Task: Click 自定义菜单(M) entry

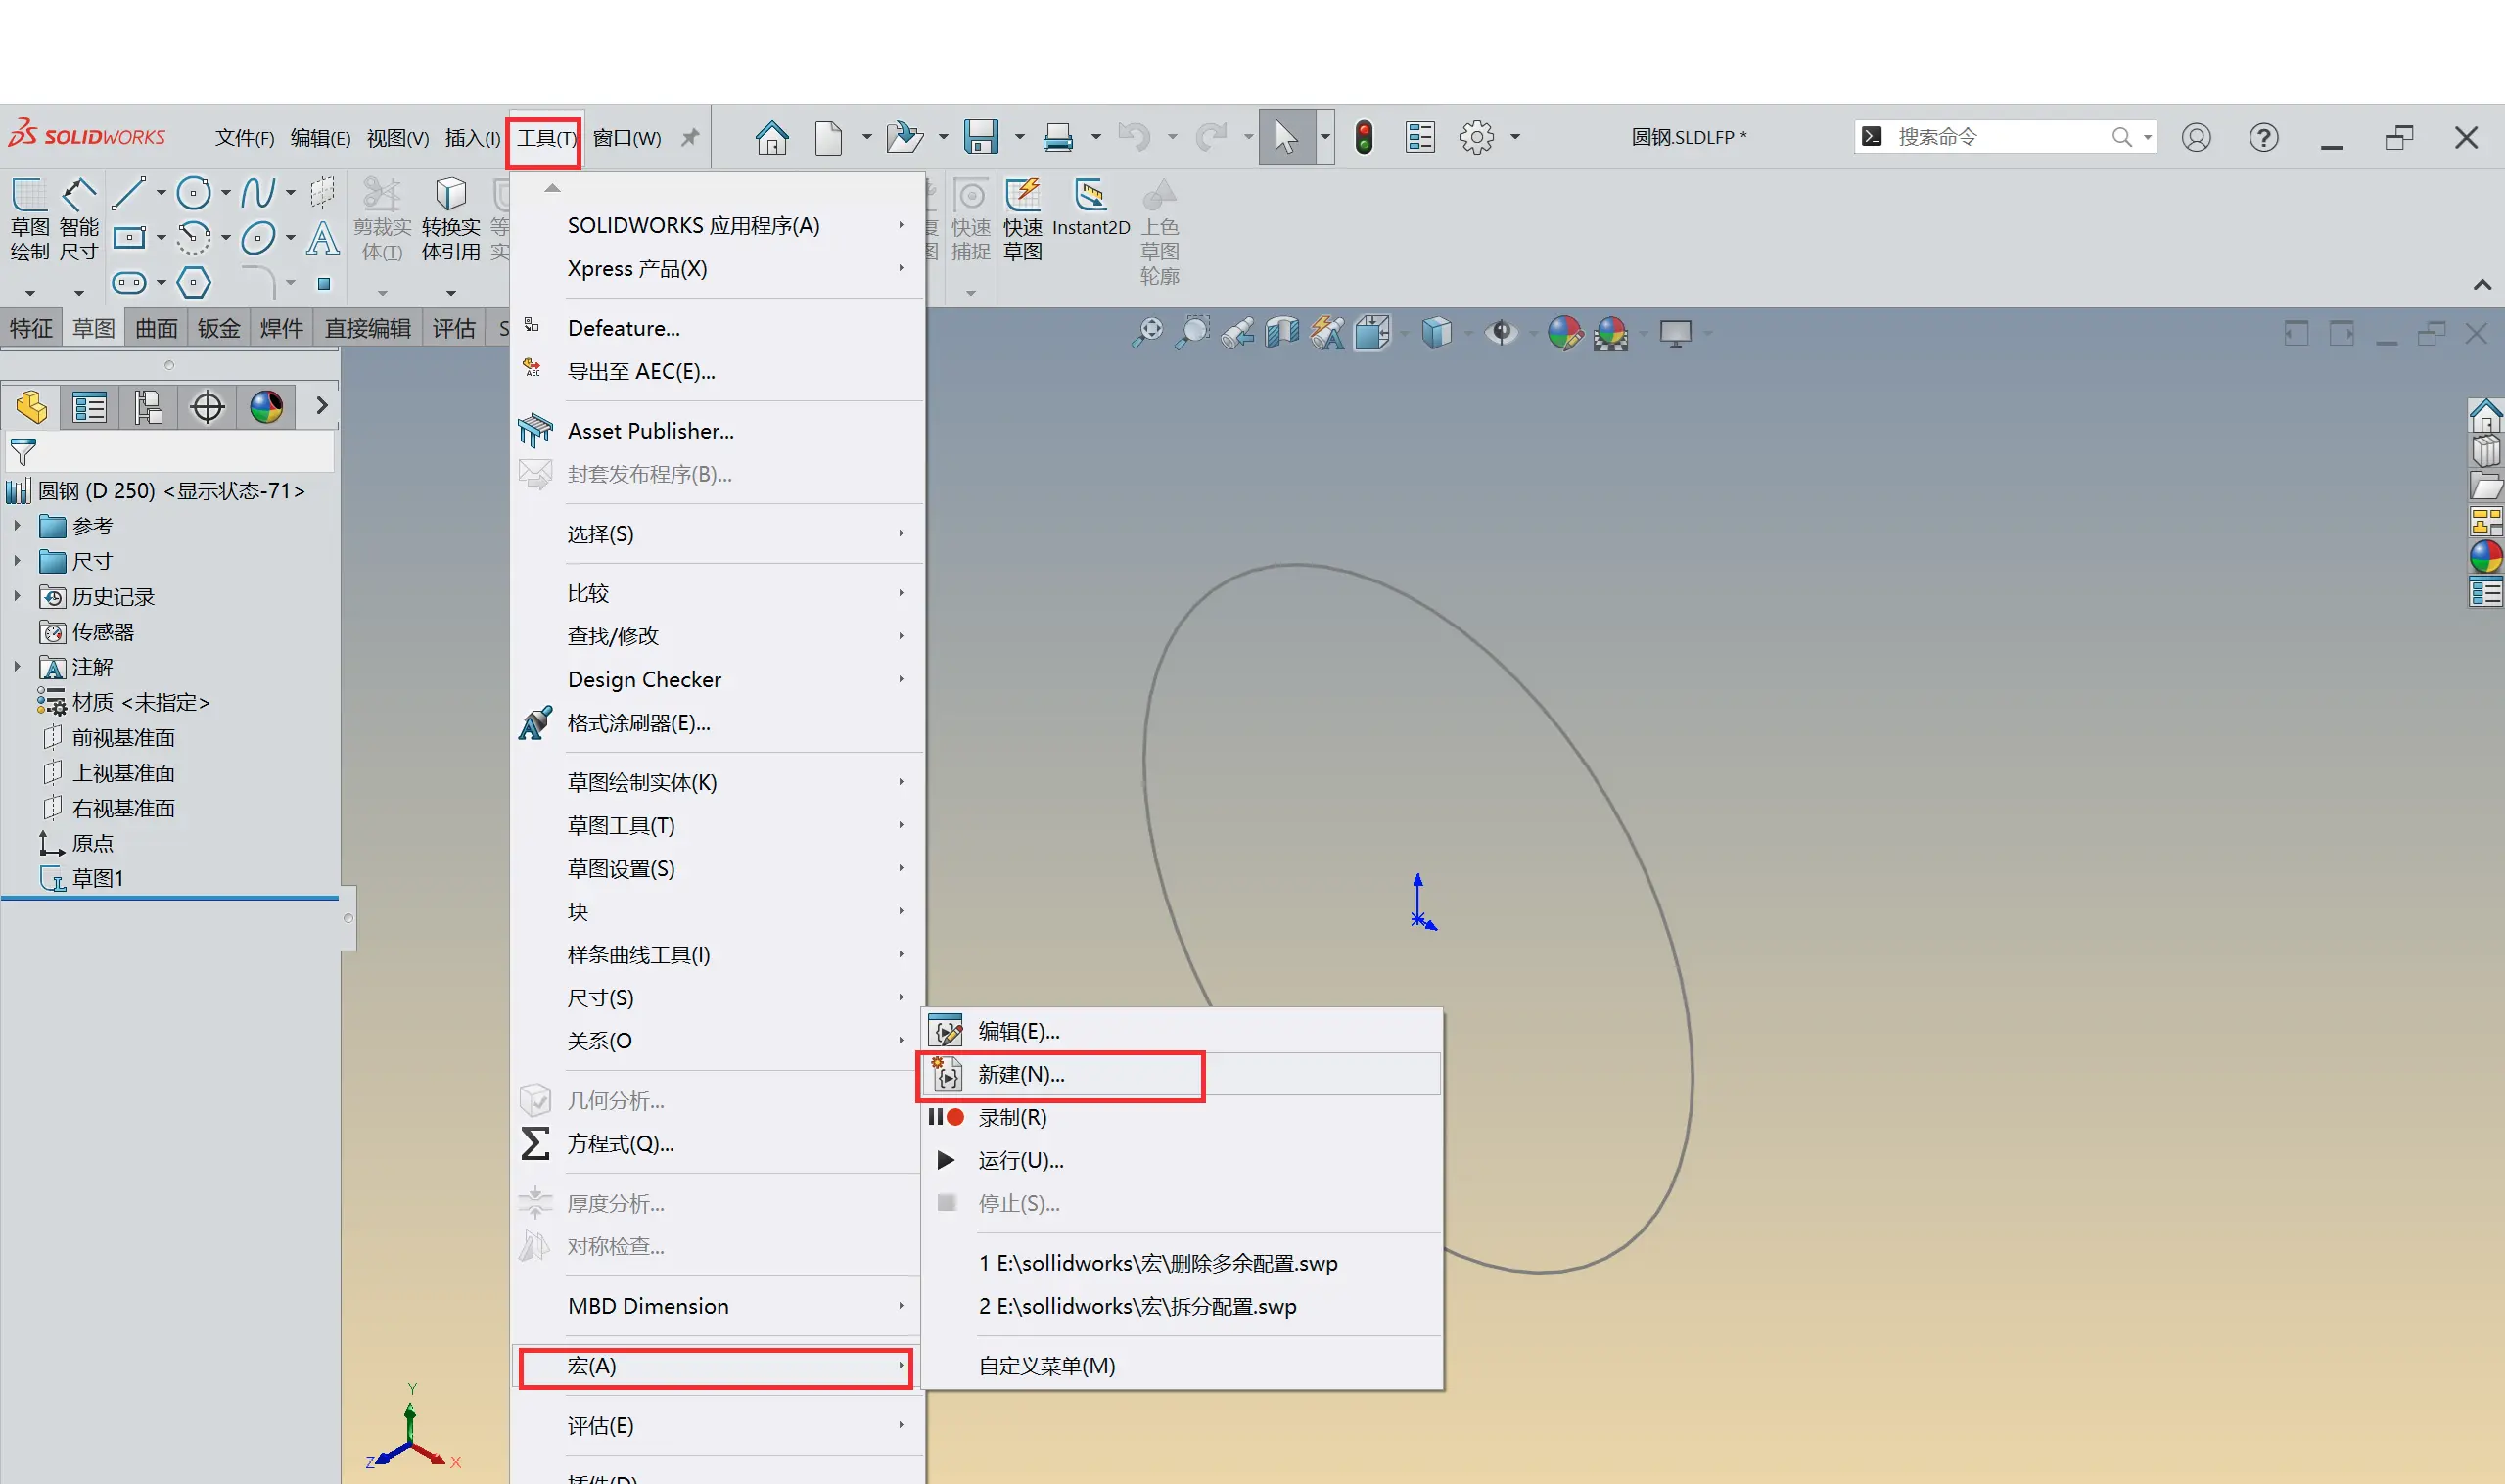Action: pos(1046,1366)
